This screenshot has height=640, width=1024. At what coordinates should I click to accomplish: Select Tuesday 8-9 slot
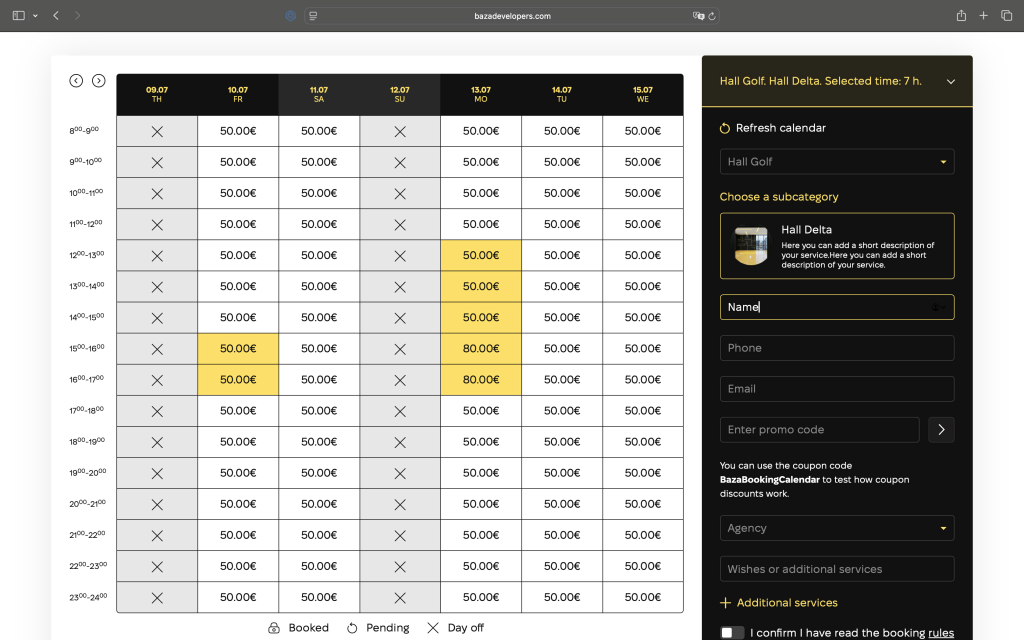click(562, 131)
